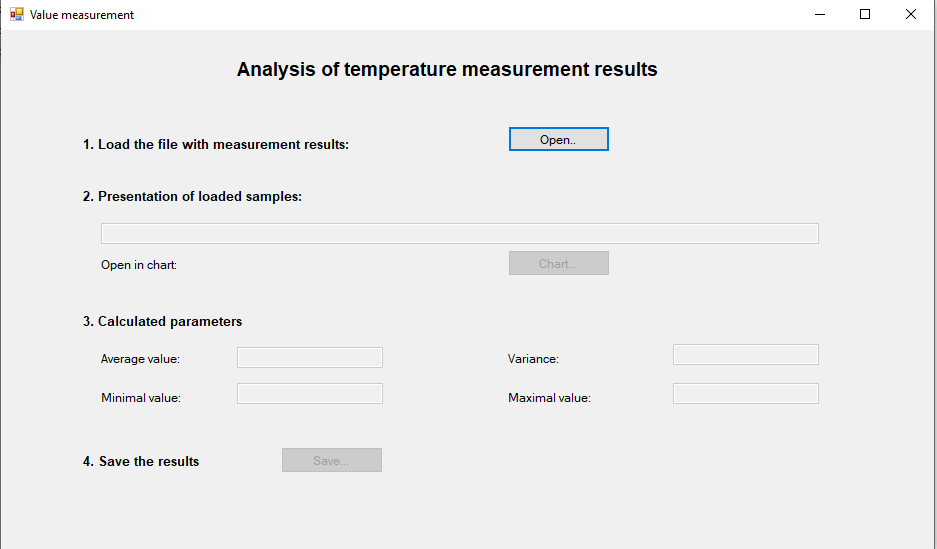The height and width of the screenshot is (549, 937).
Task: Click '4. Save the results' label
Action: pos(141,462)
